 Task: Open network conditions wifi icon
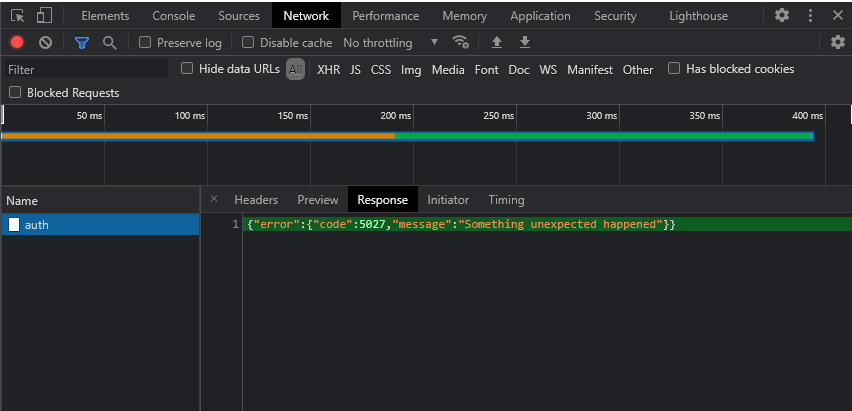pyautogui.click(x=460, y=42)
